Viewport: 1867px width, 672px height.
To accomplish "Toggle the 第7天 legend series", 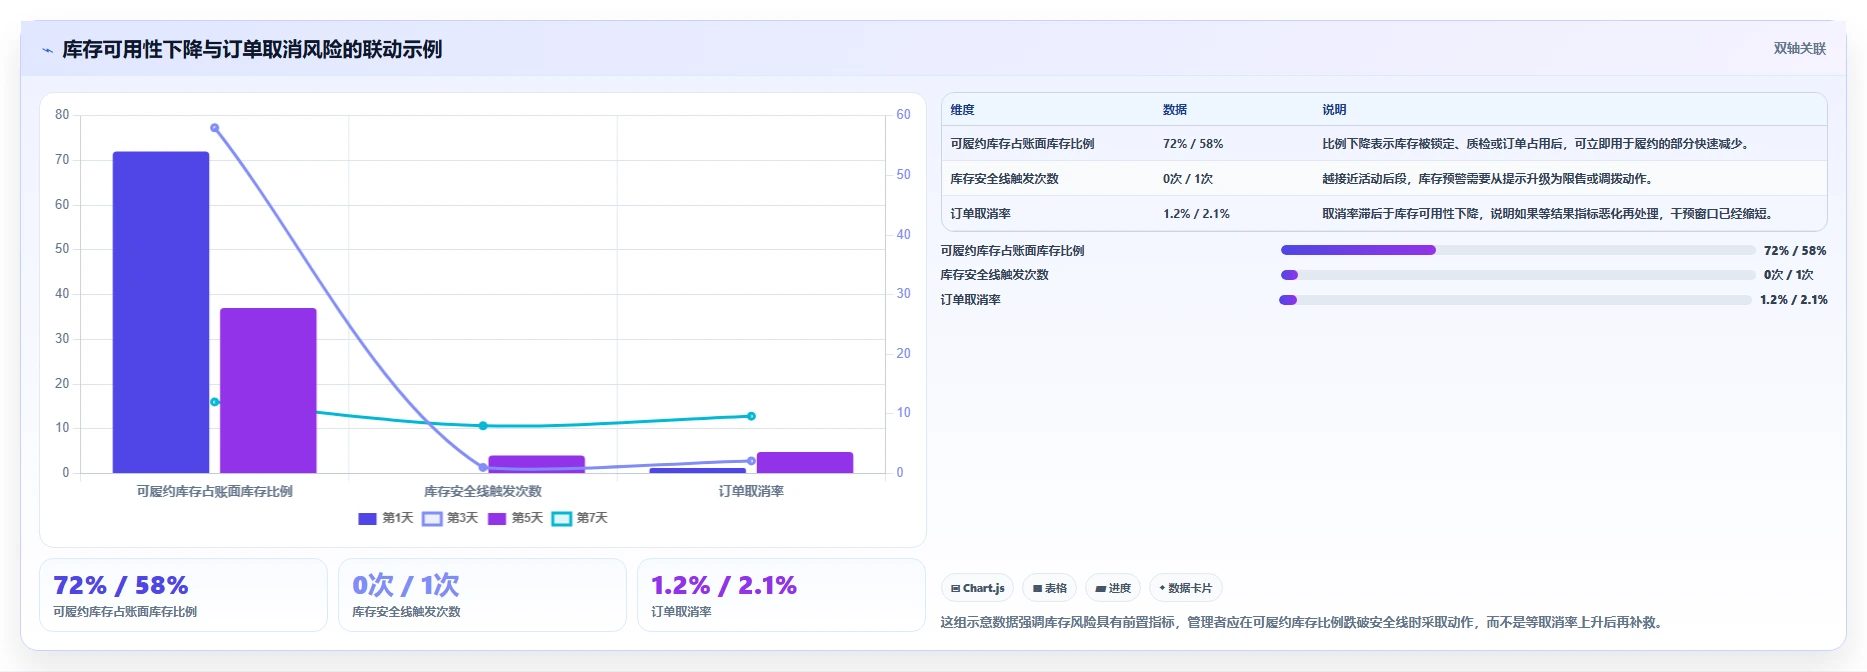I will (580, 518).
